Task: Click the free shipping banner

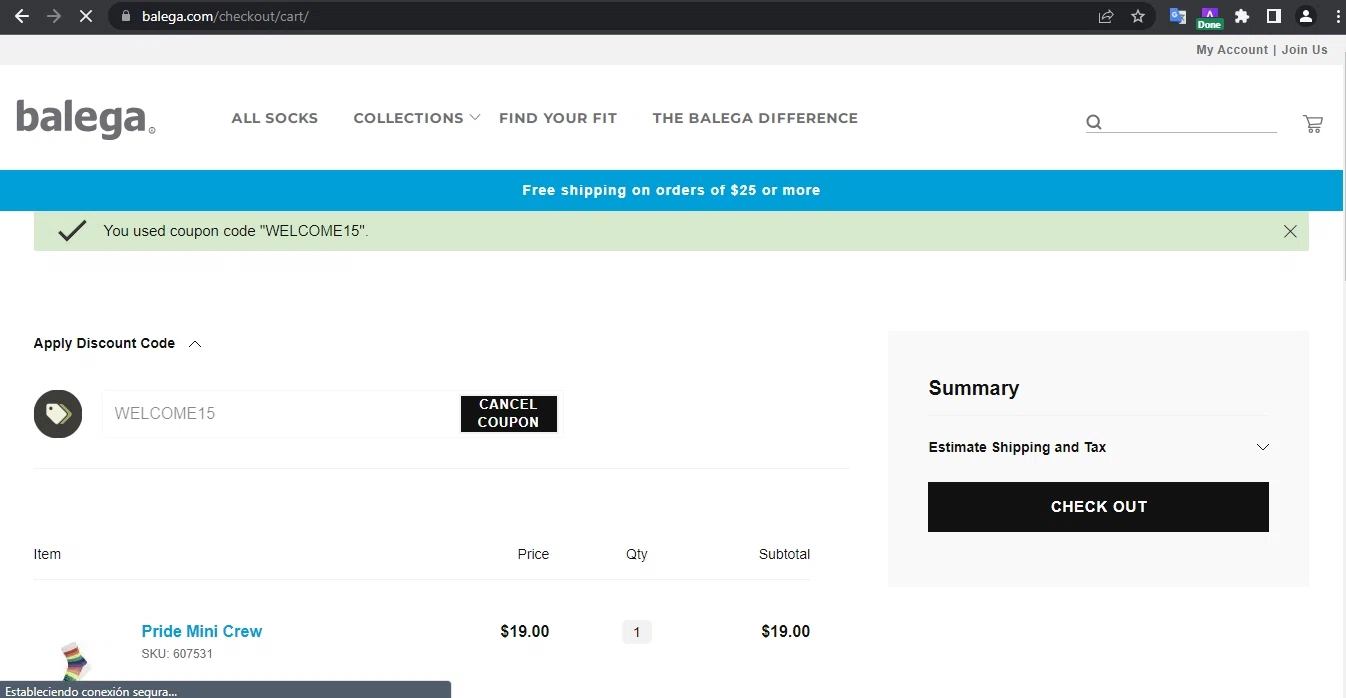Action: coord(671,190)
